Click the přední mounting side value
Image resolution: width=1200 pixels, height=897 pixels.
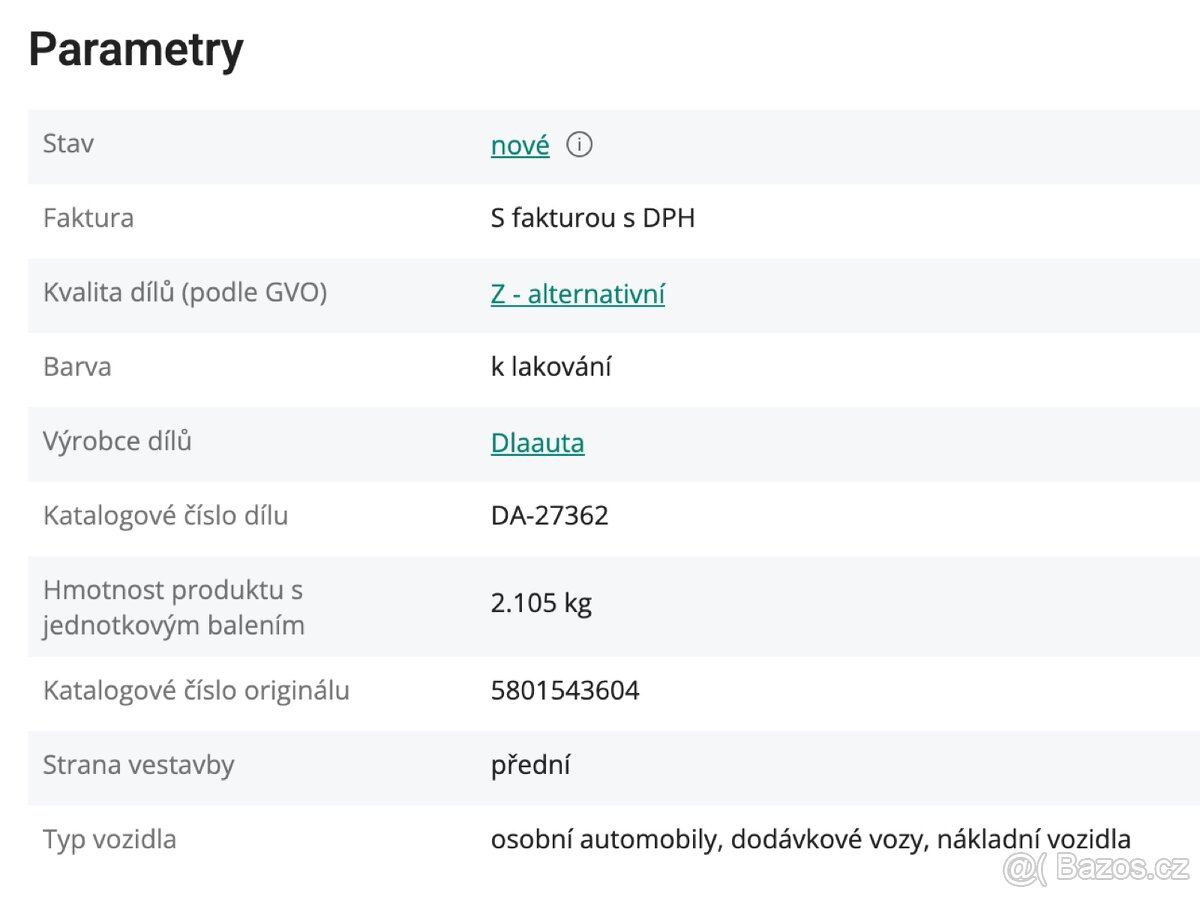point(530,766)
